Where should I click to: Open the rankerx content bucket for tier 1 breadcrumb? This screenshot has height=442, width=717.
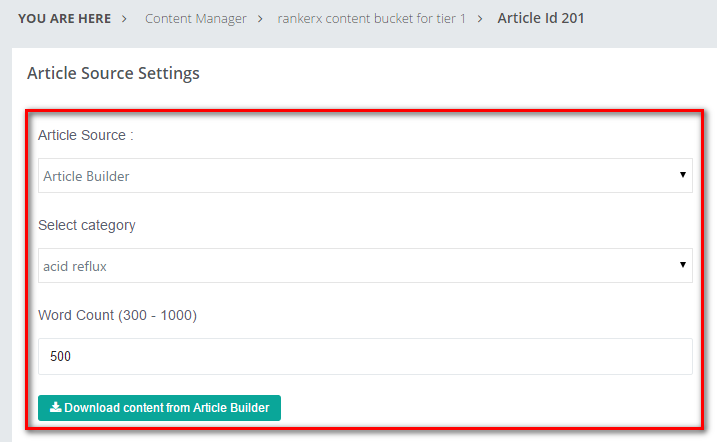(x=371, y=19)
